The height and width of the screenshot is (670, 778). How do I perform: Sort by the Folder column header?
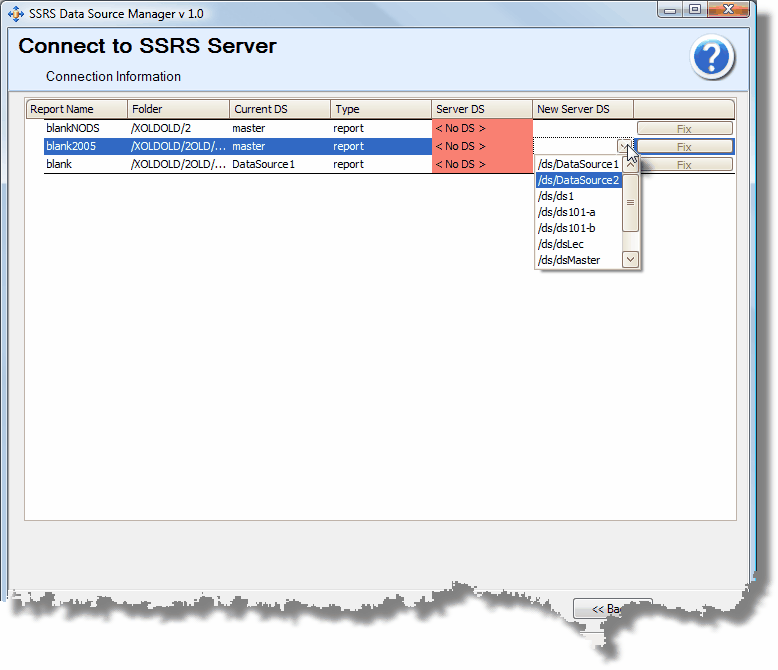(179, 109)
